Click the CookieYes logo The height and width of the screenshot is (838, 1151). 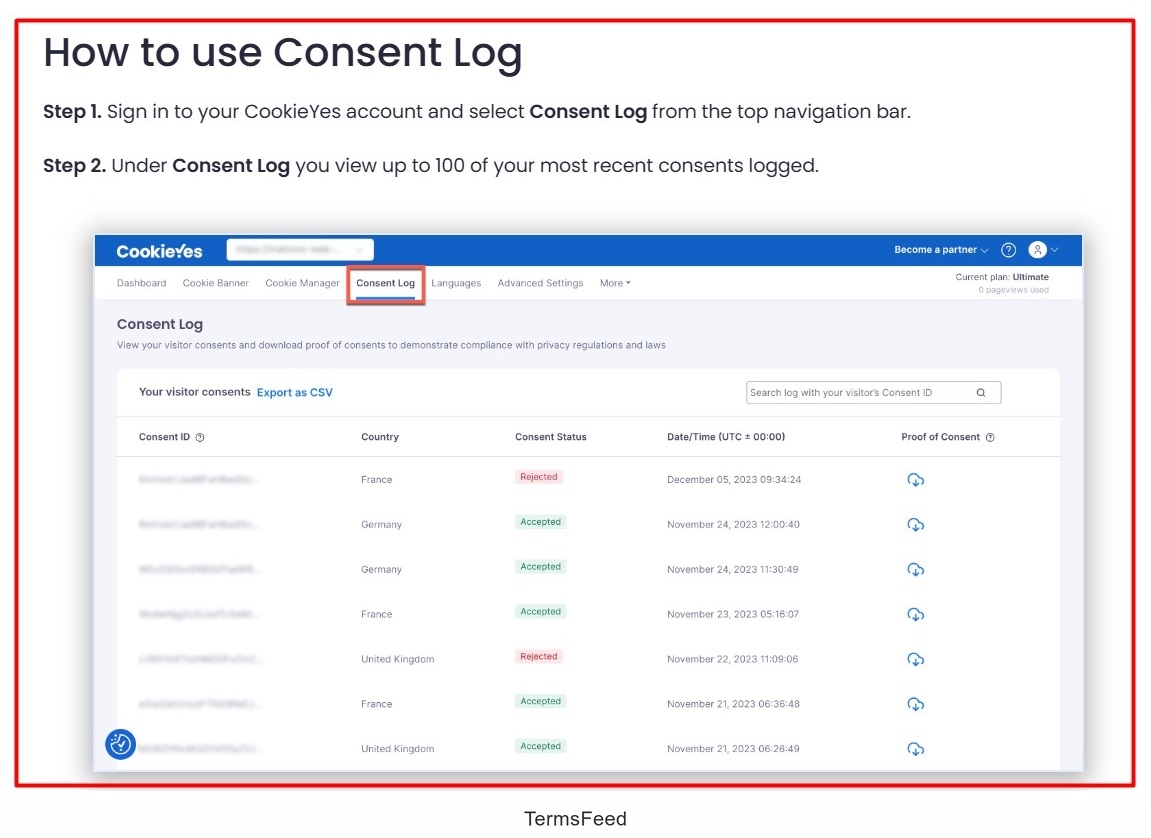pyautogui.click(x=159, y=251)
